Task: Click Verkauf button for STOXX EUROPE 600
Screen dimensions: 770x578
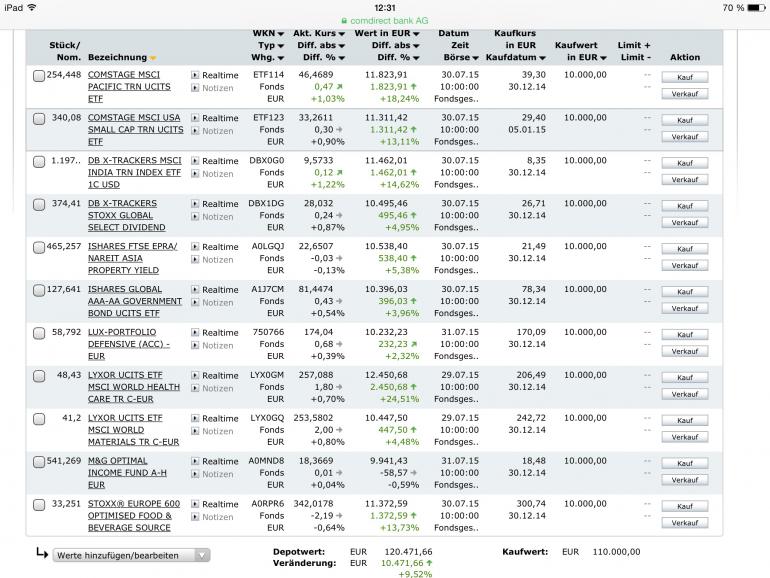Action: [685, 523]
